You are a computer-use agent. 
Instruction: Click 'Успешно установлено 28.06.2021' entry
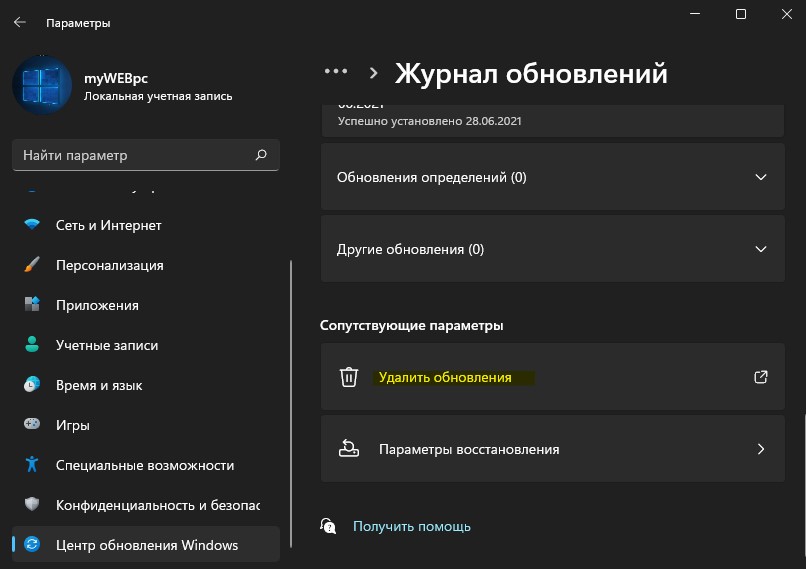429,121
